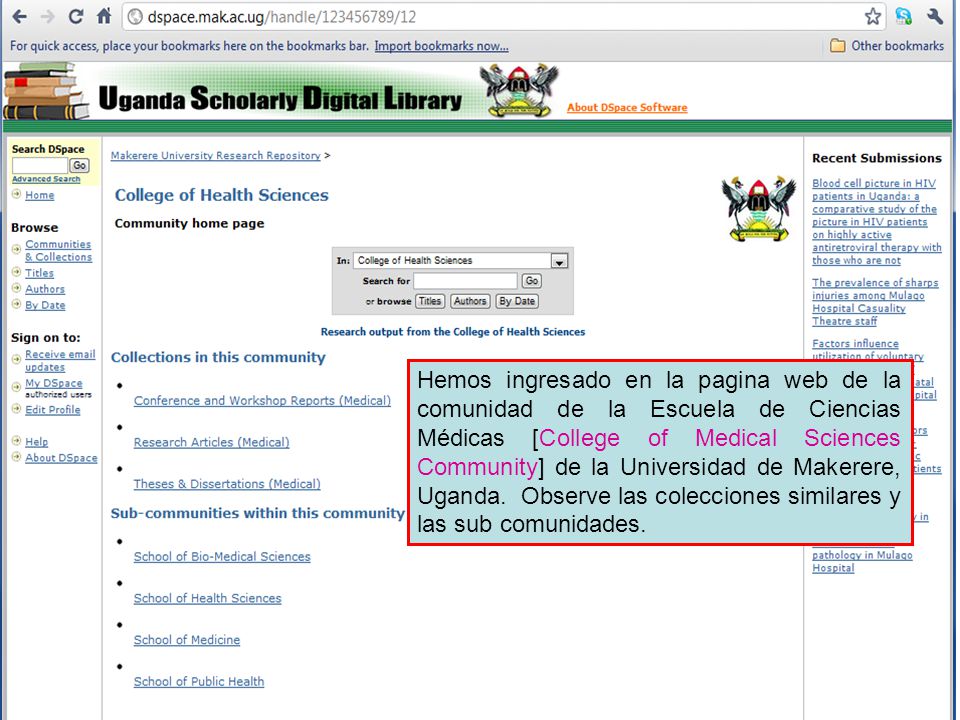Open Help link in sidebar
Screen dimensions: 960x720
tap(37, 441)
